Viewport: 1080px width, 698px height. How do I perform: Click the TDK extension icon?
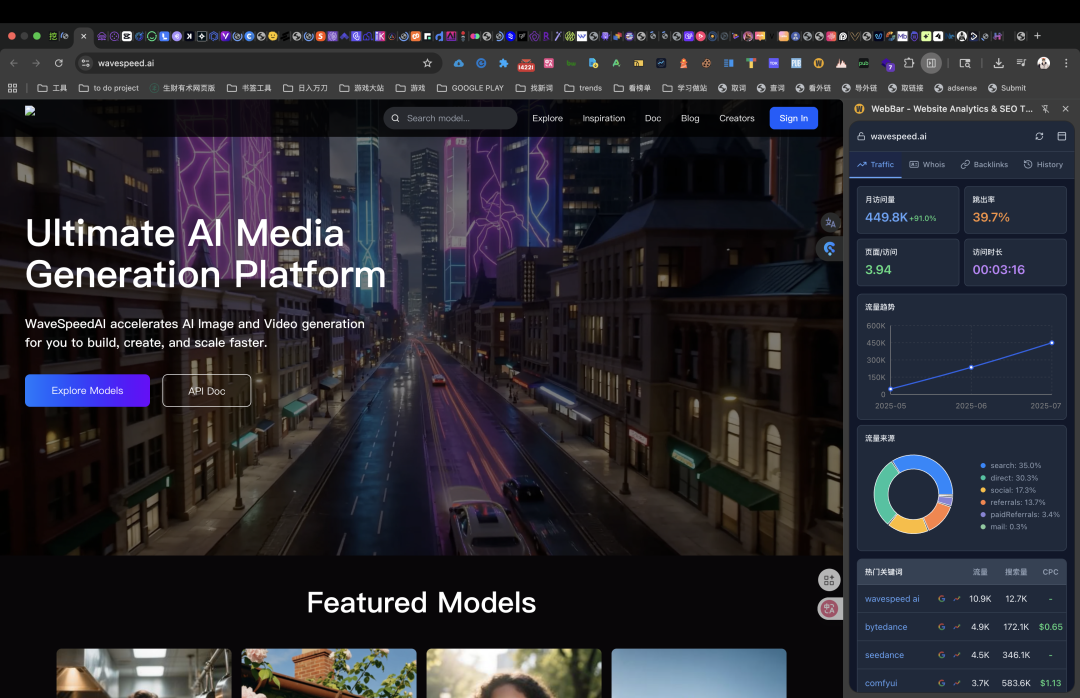click(773, 63)
